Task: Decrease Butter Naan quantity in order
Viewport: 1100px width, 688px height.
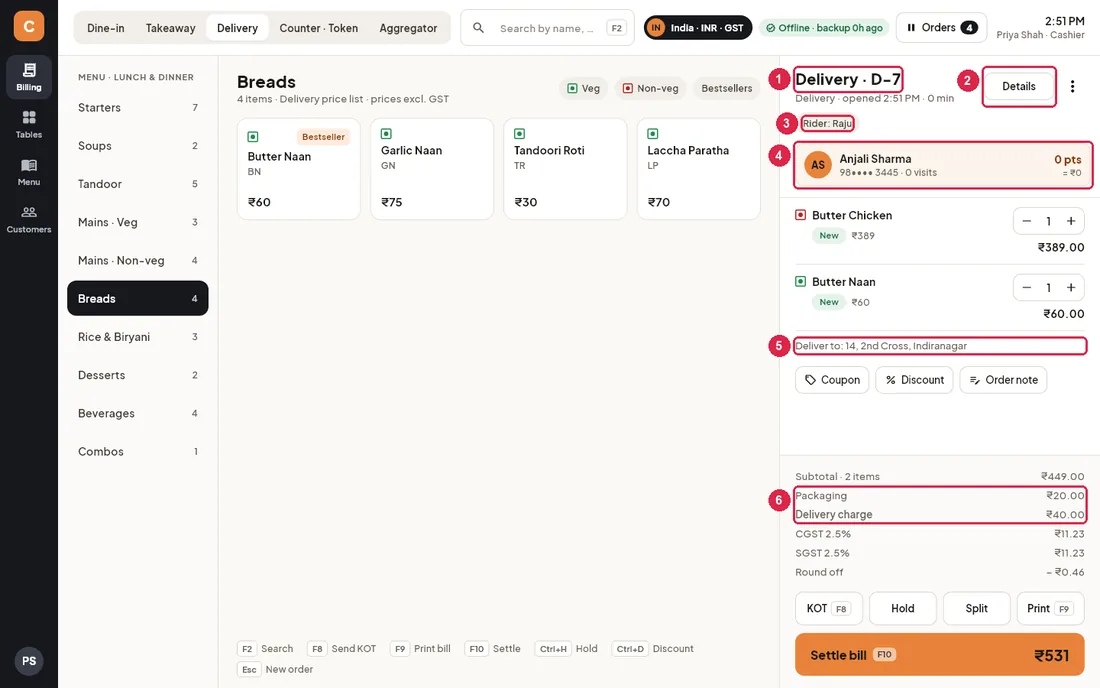Action: 1026,288
